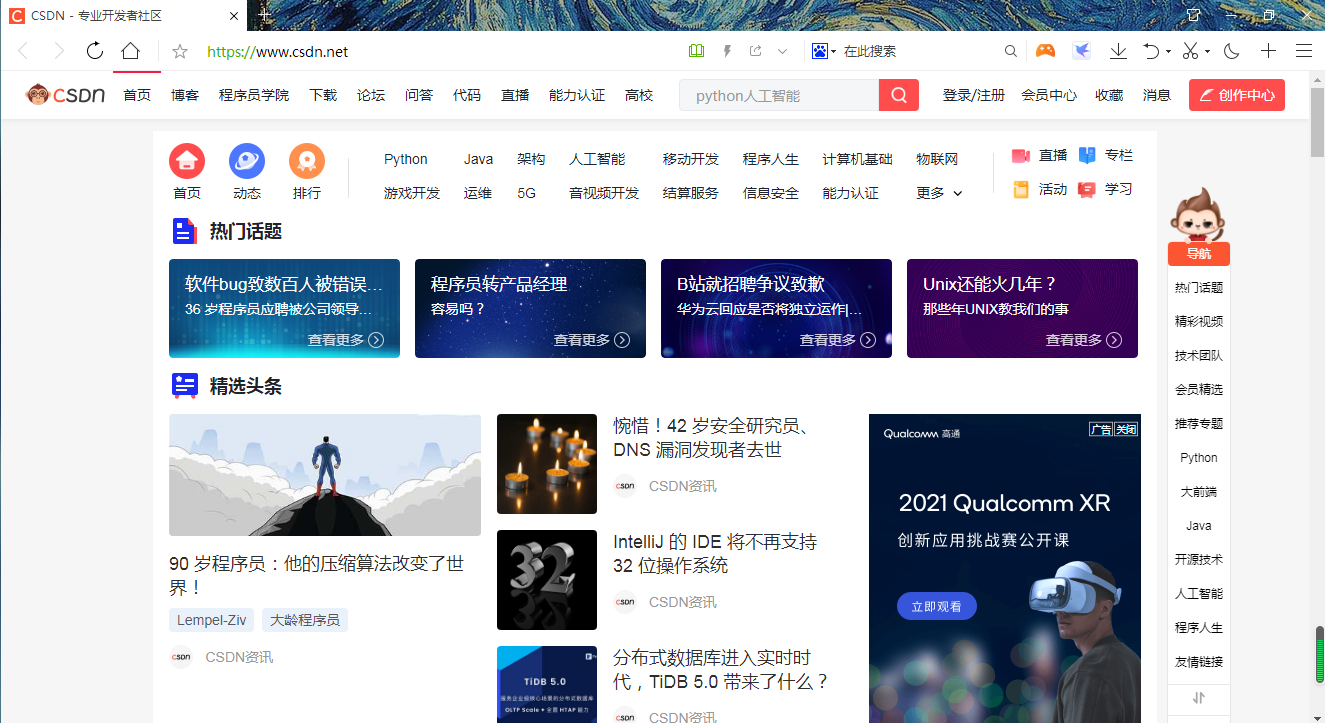Expand the dropdown arrow beside the scissors icon
Screen dimensions: 1325x723
coord(1207,52)
